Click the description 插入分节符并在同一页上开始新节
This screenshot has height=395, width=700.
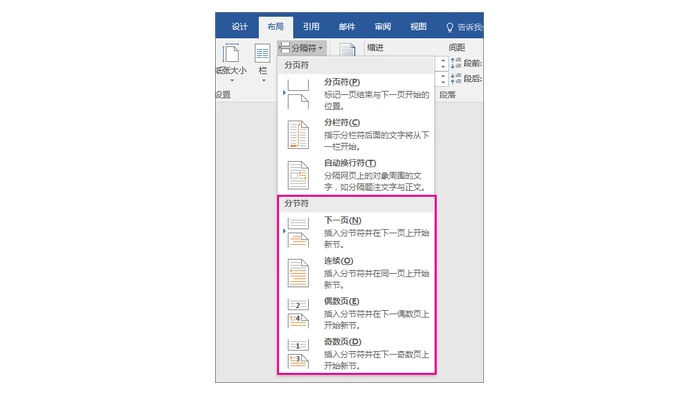(376, 279)
